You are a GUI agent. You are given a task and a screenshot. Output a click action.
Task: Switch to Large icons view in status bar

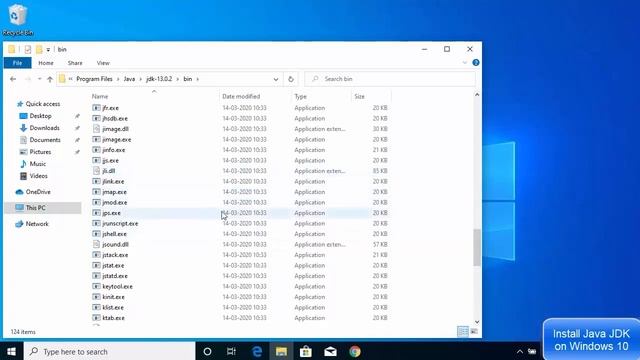[x=474, y=331]
